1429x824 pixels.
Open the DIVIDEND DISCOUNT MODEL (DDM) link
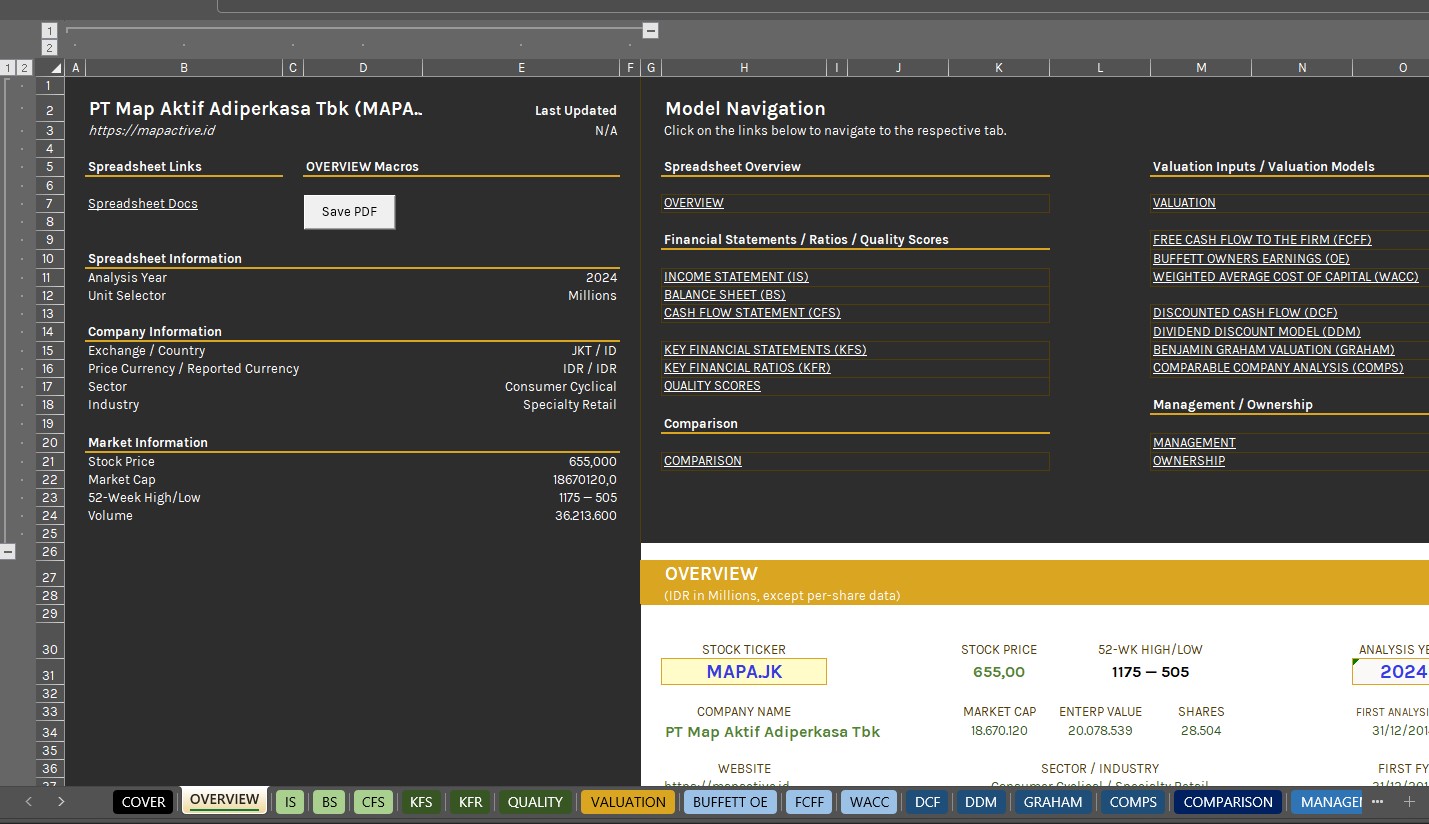click(1256, 331)
